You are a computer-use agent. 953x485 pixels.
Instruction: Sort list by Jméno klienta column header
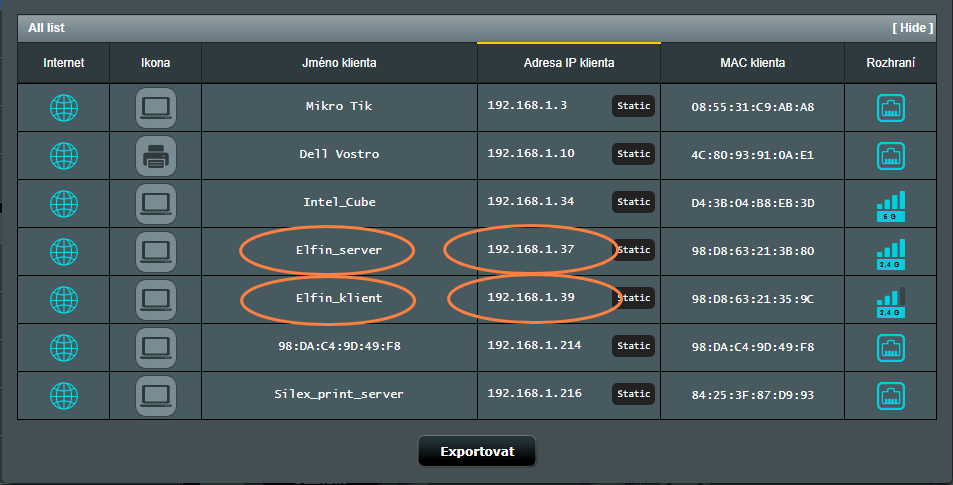[339, 63]
